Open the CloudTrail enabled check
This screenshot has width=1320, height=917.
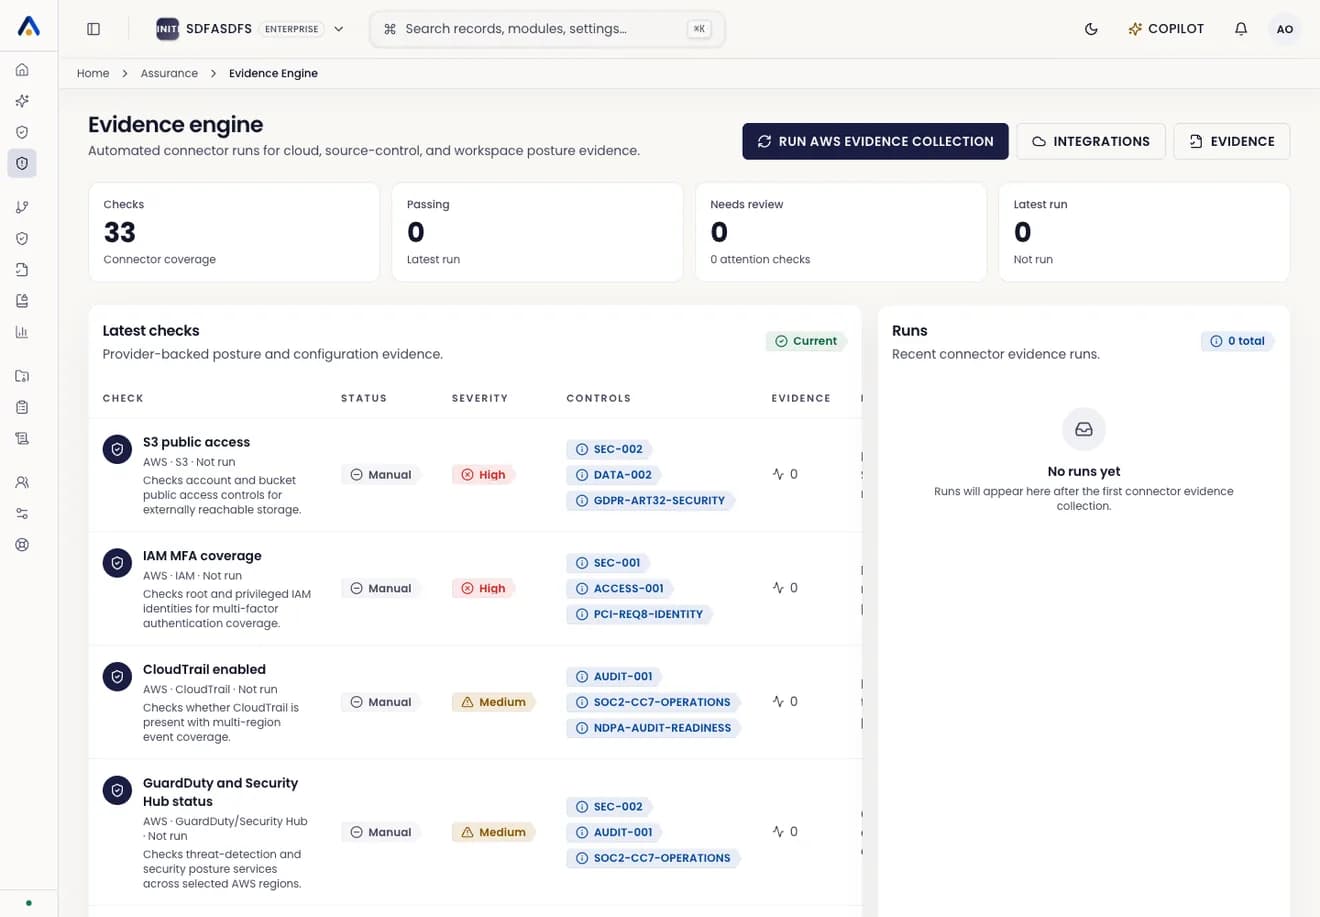204,670
